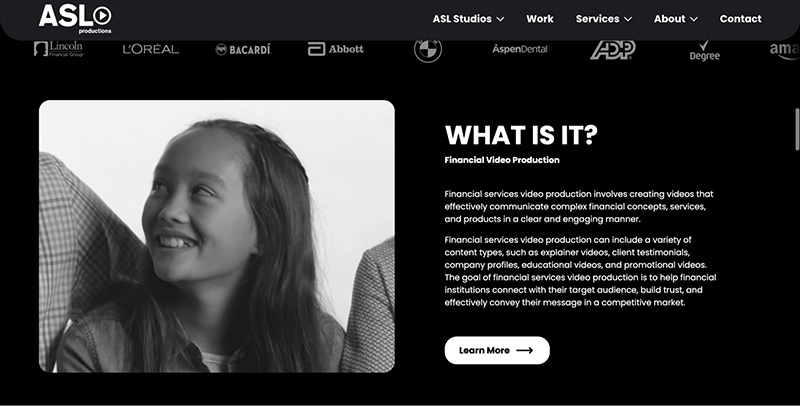
Task: Open the About dropdown chevron
Action: click(694, 19)
